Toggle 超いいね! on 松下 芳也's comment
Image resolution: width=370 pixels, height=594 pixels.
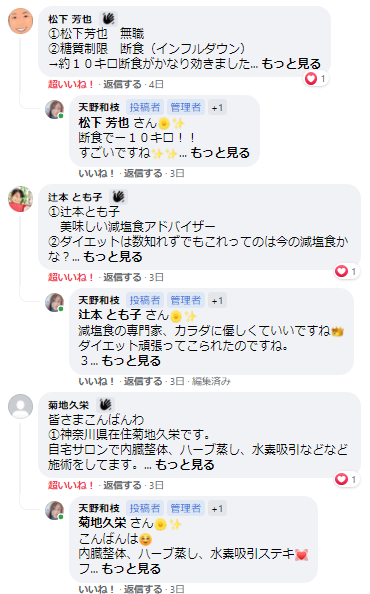71,84
